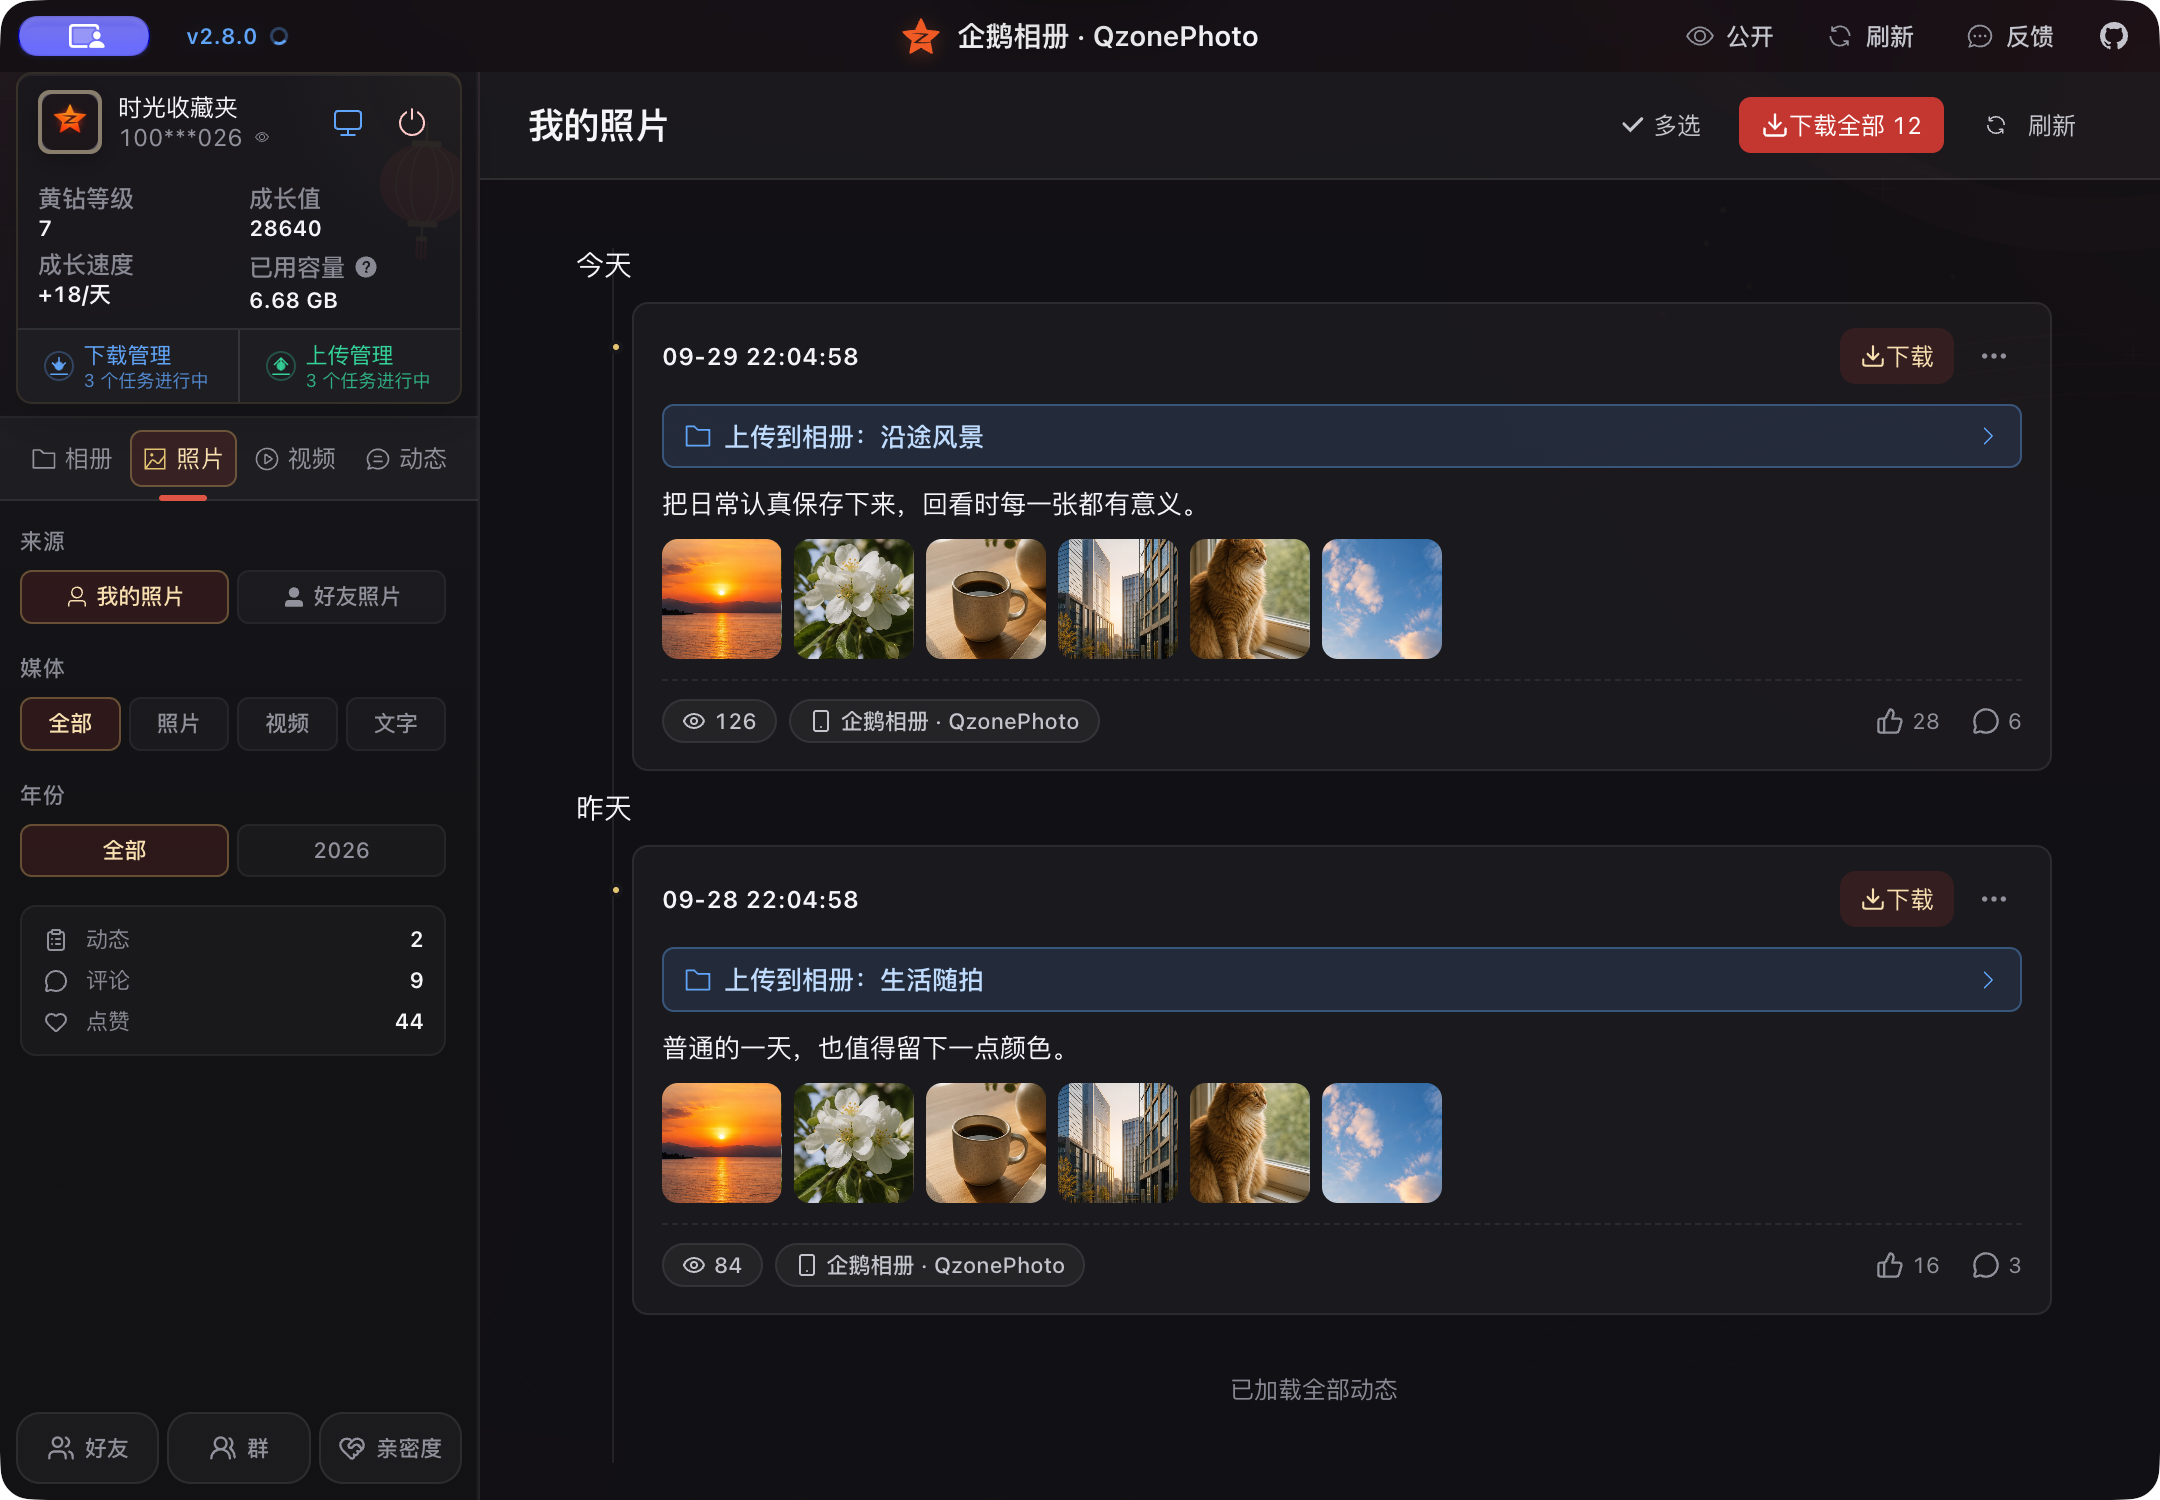Image resolution: width=2160 pixels, height=1500 pixels.
Task: Switch to the 相册 tab
Action: coord(72,459)
